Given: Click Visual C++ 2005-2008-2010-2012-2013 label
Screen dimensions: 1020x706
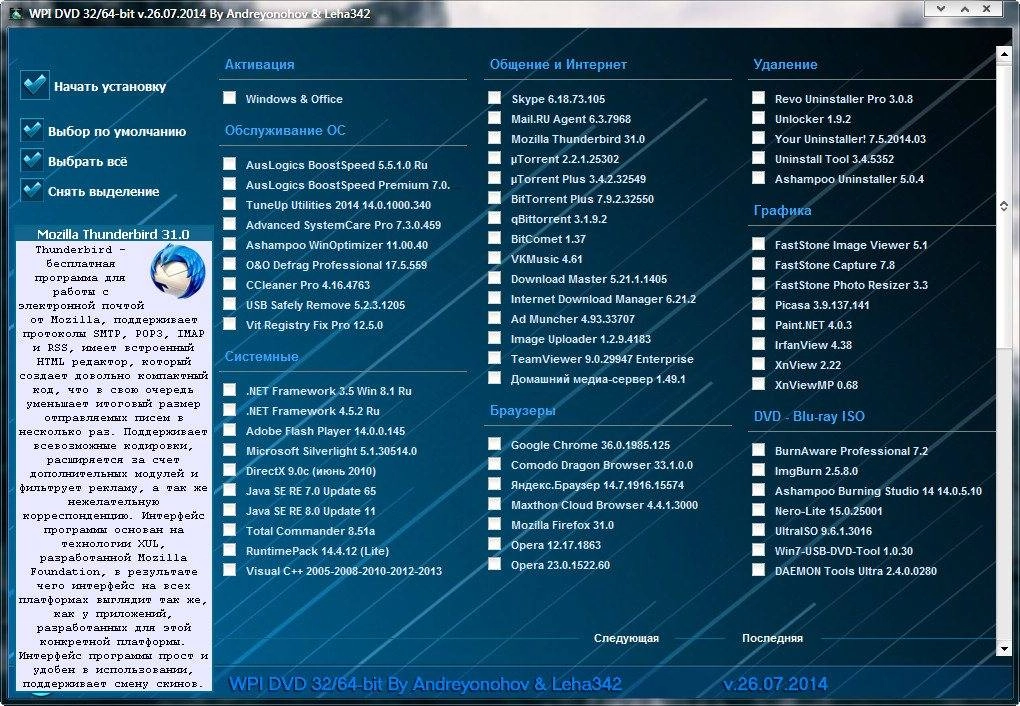Looking at the screenshot, I should (343, 571).
